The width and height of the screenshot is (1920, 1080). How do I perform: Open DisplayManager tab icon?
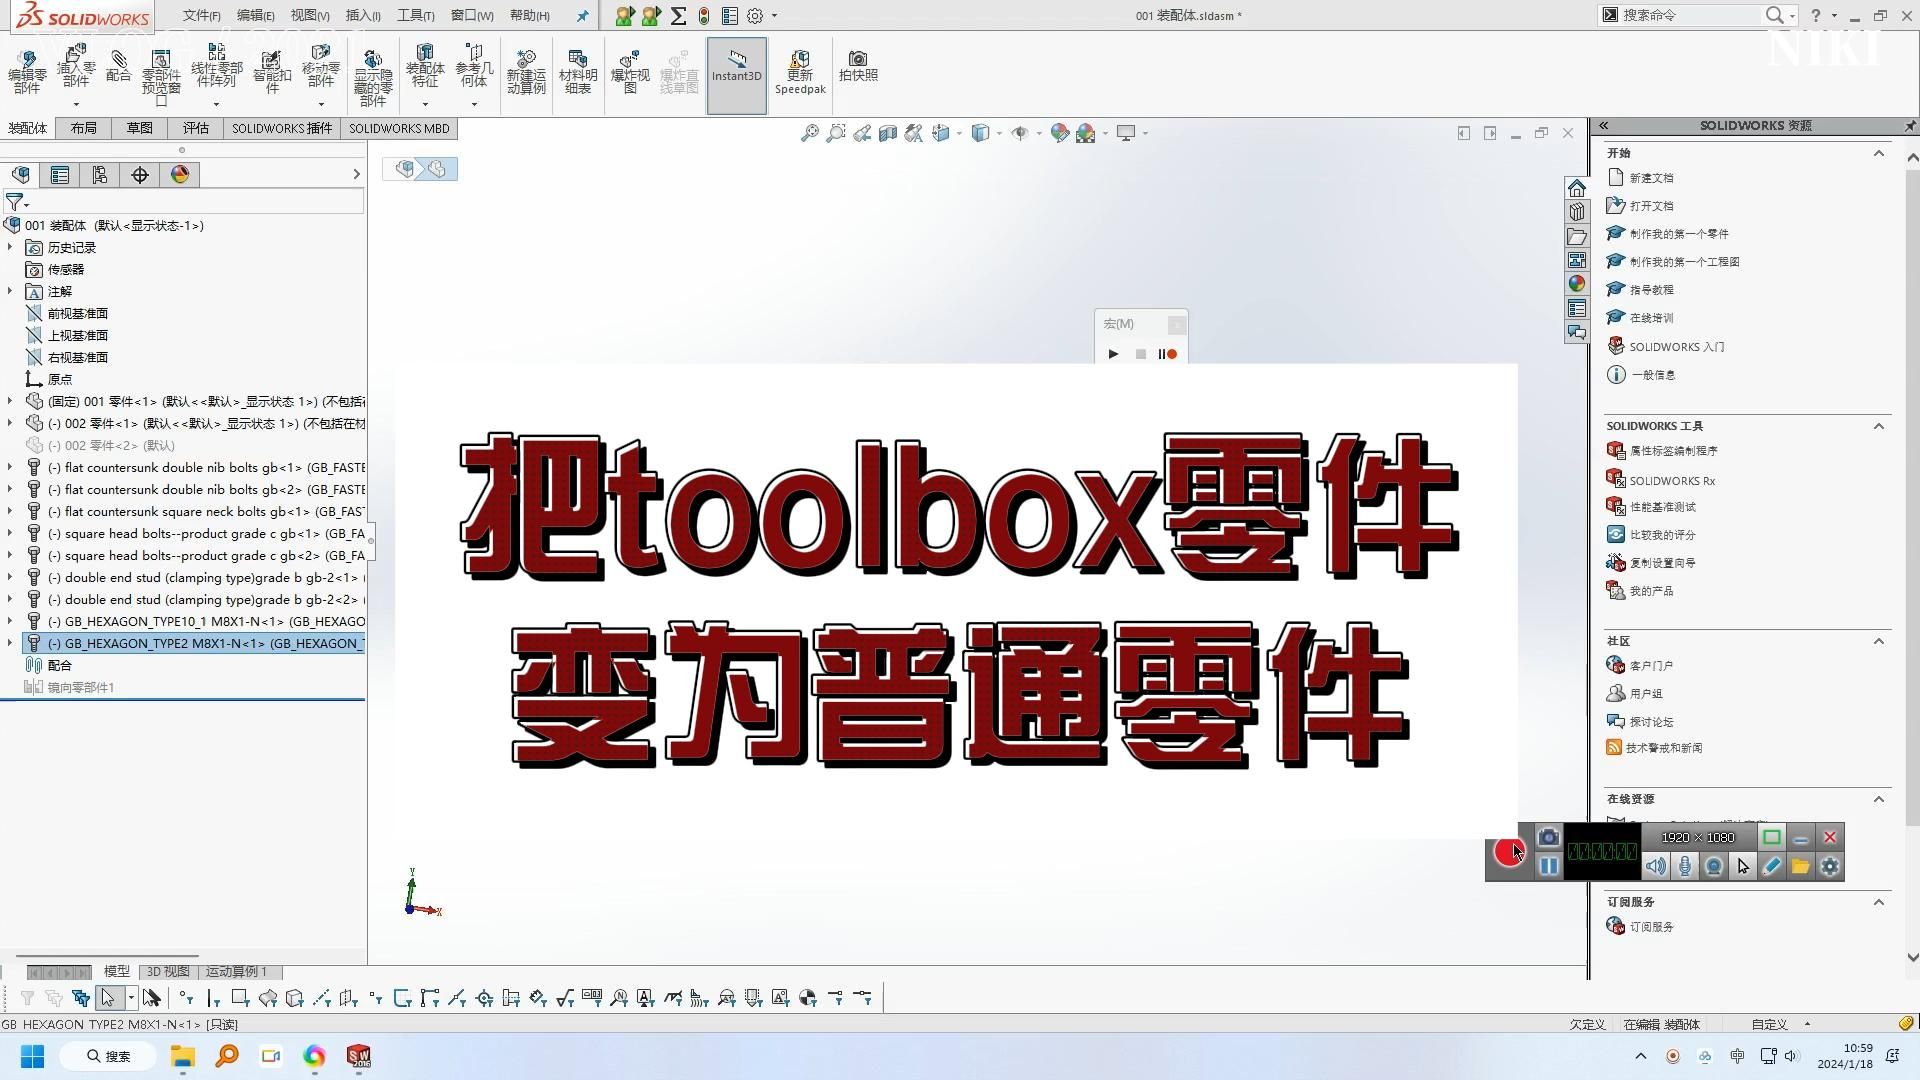coord(180,175)
